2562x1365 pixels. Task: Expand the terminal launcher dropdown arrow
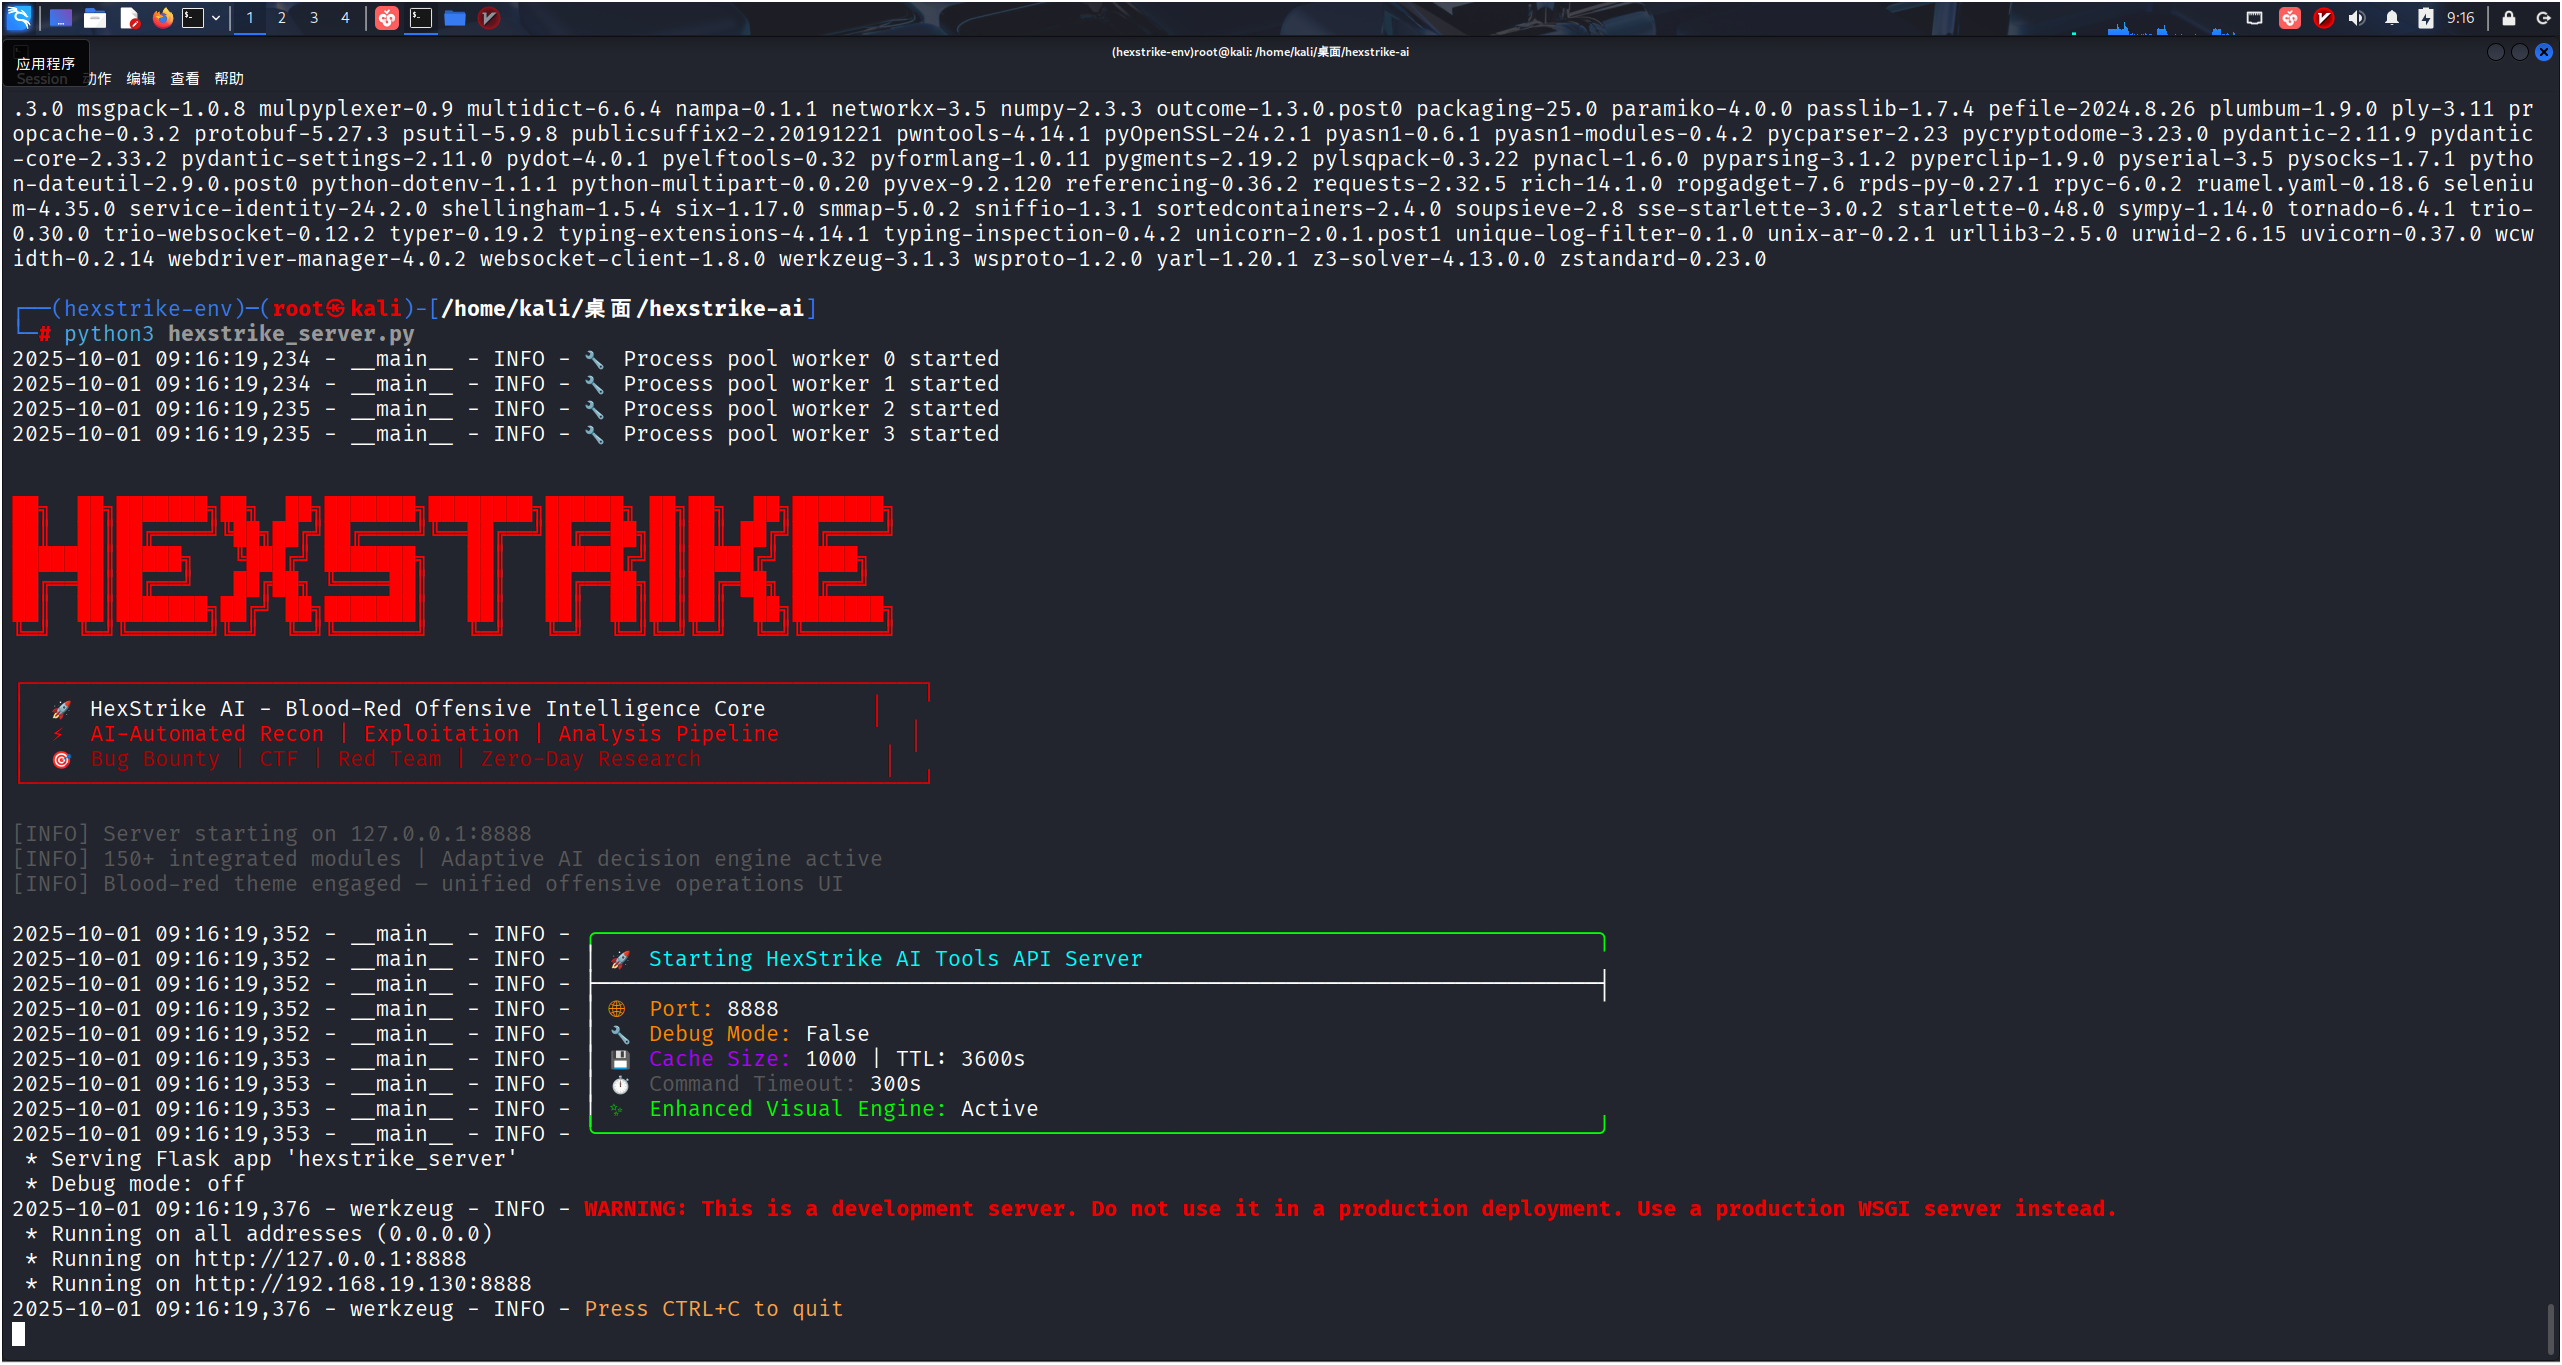[x=216, y=17]
